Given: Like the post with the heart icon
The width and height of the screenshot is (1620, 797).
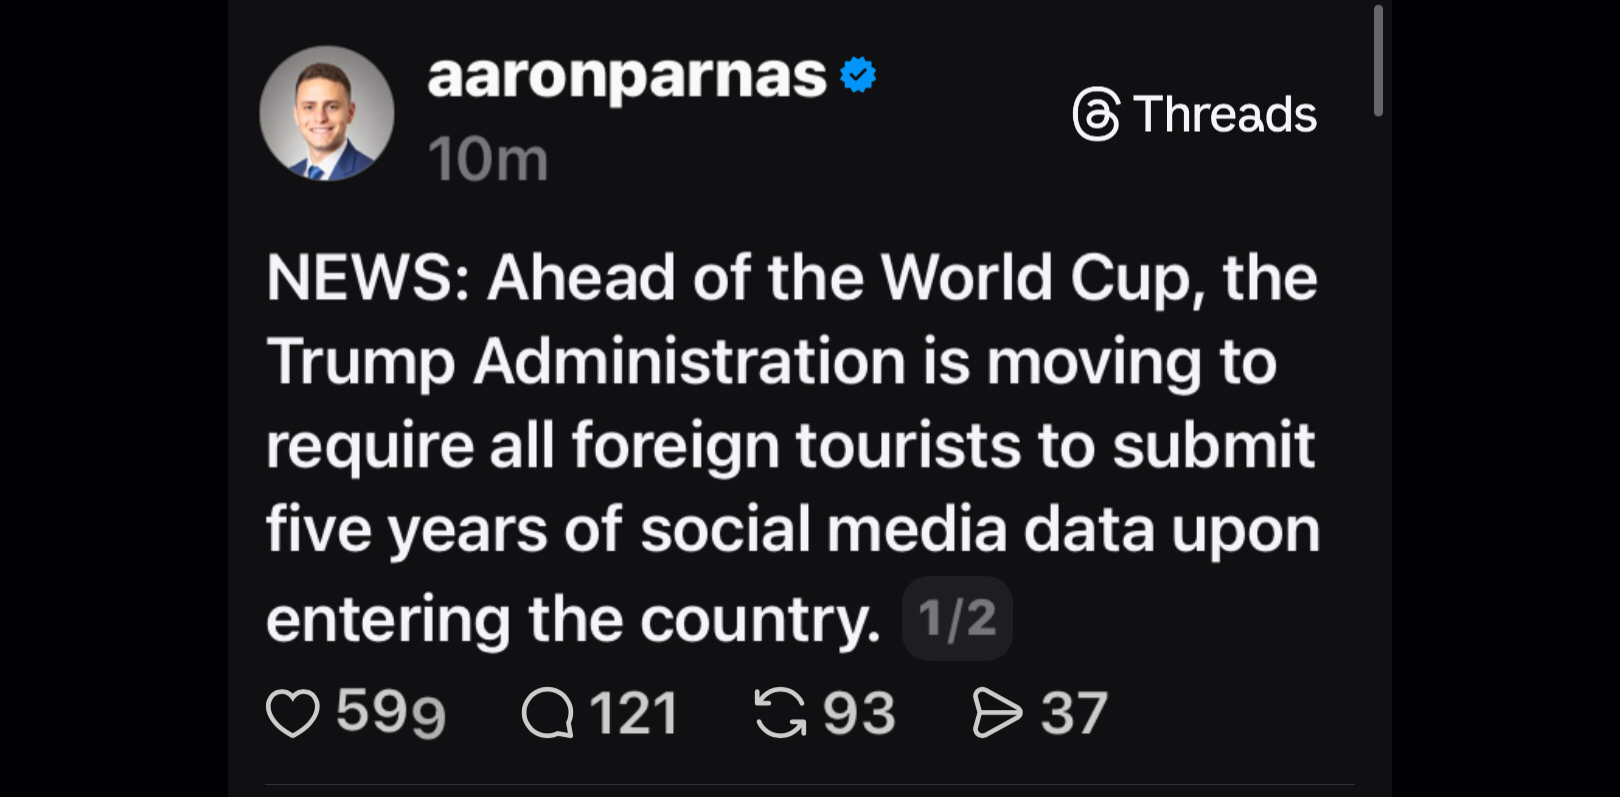Looking at the screenshot, I should (x=292, y=713).
